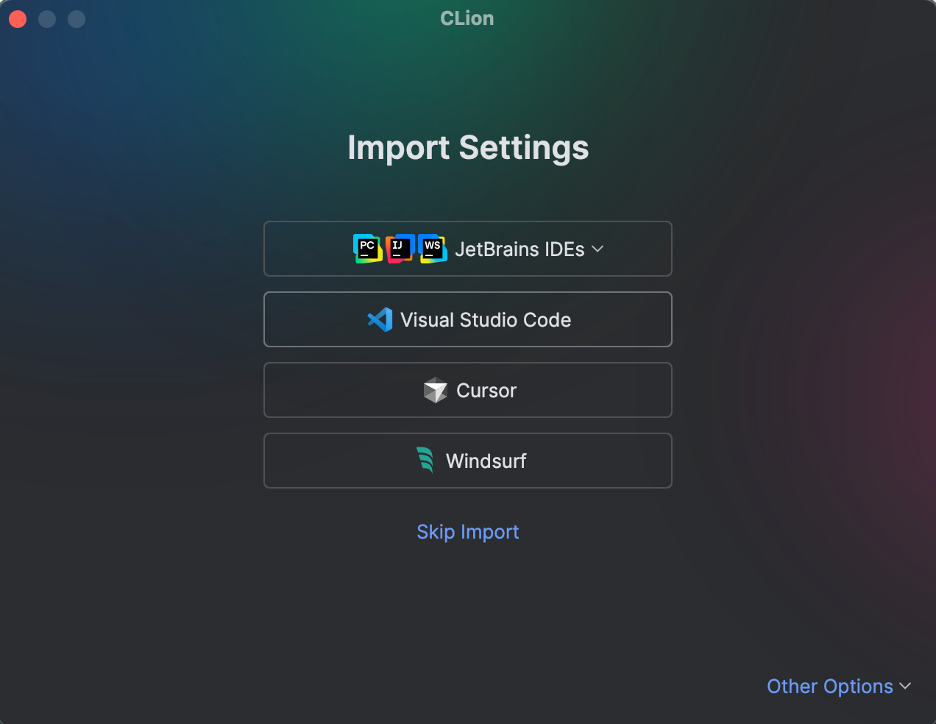This screenshot has width=936, height=724.
Task: Click the blue VS Code chevron icon
Action: tap(381, 319)
